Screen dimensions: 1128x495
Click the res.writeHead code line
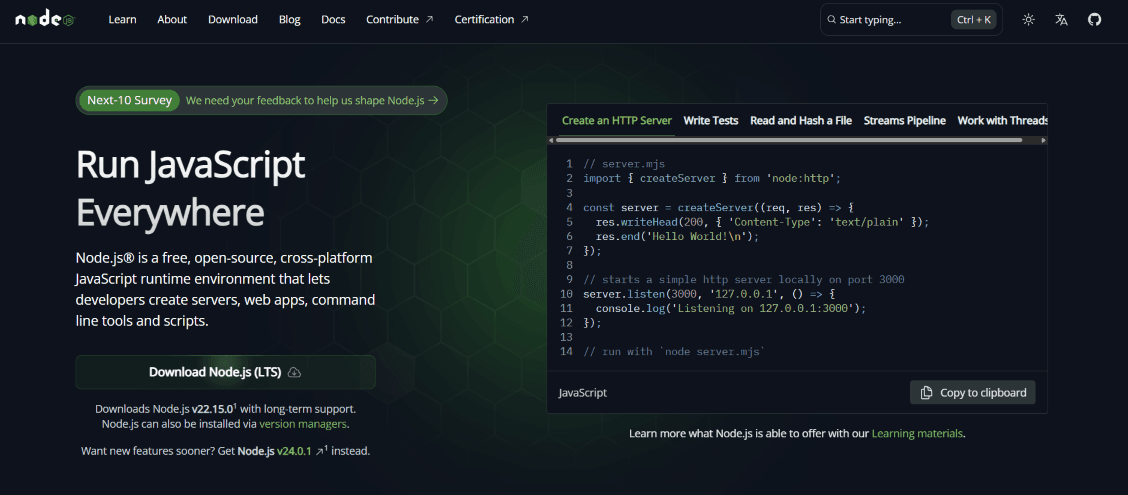click(763, 222)
